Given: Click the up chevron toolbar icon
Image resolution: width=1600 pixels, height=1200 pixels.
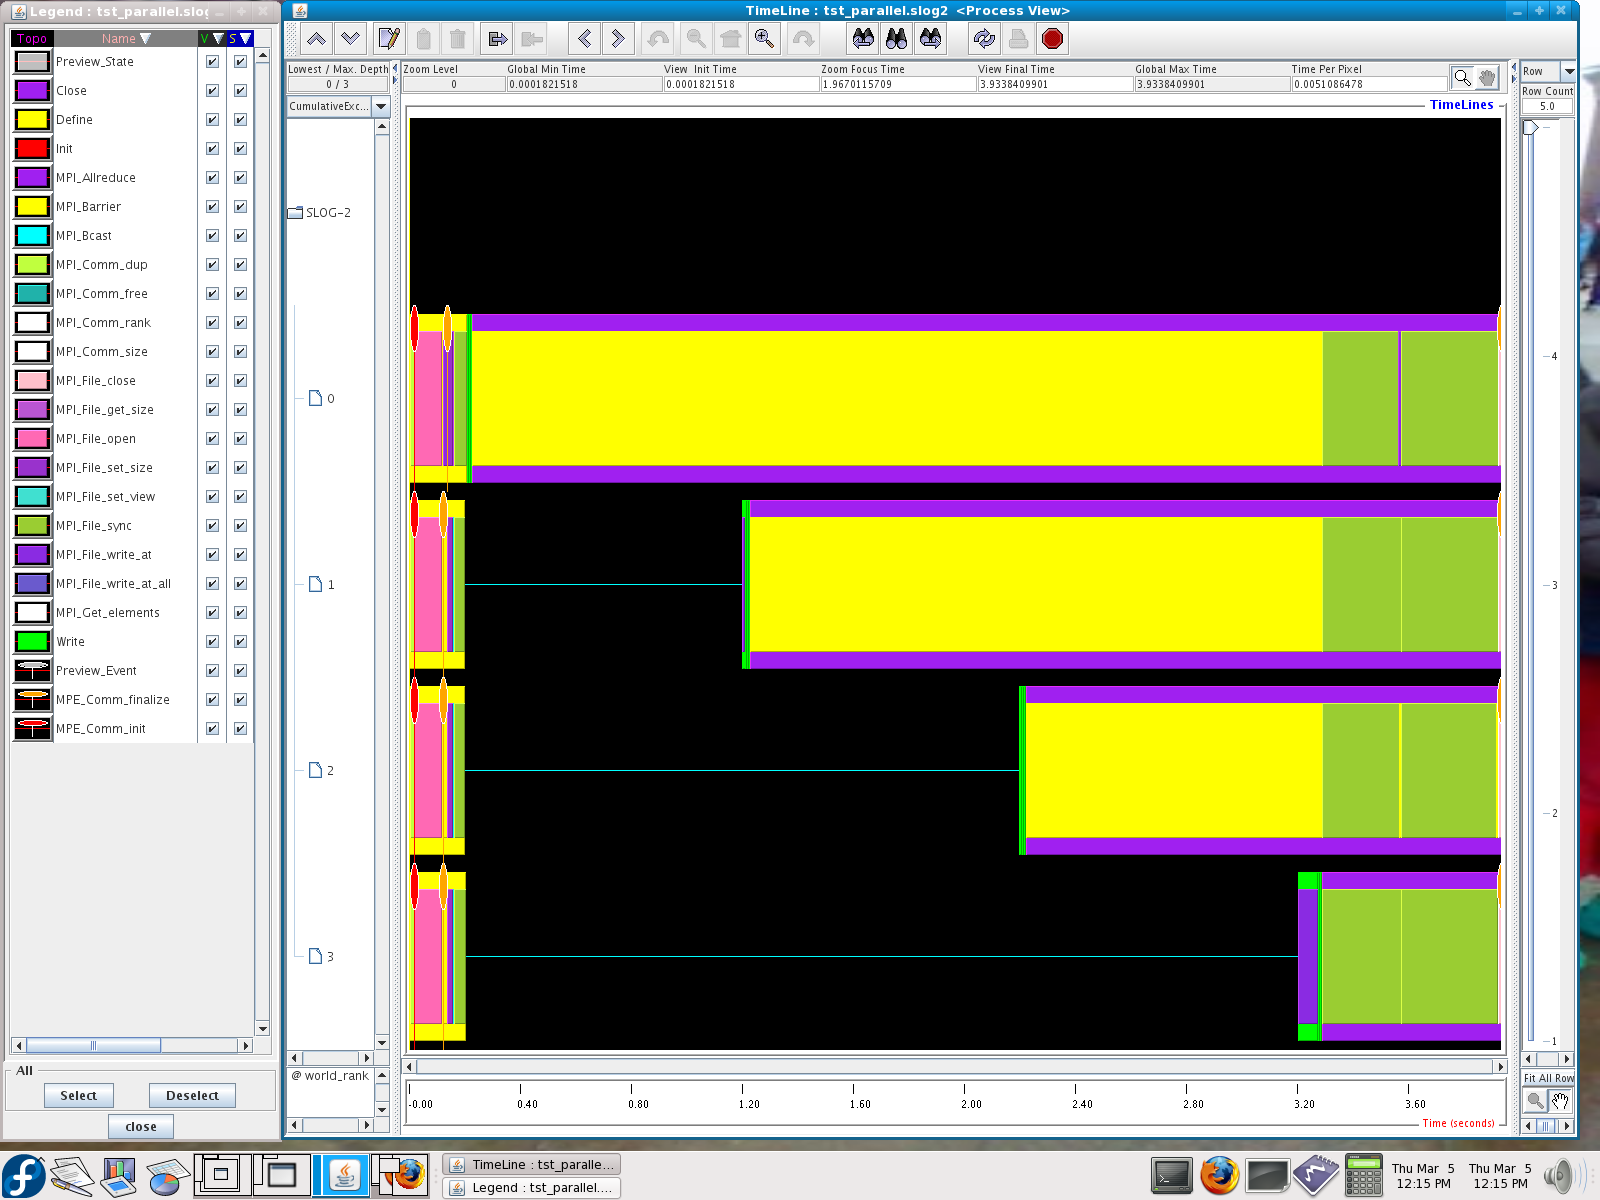Looking at the screenshot, I should coord(316,39).
